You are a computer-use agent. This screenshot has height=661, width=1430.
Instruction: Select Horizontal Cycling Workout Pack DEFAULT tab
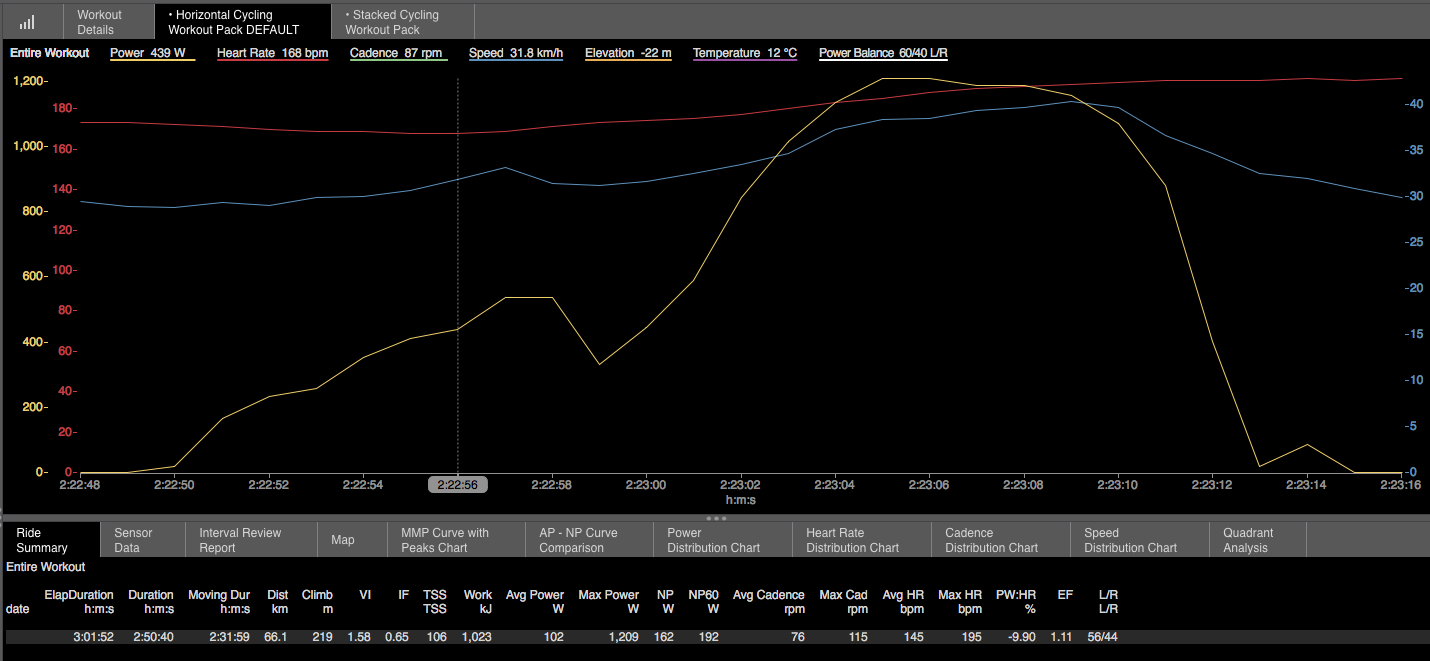241,22
